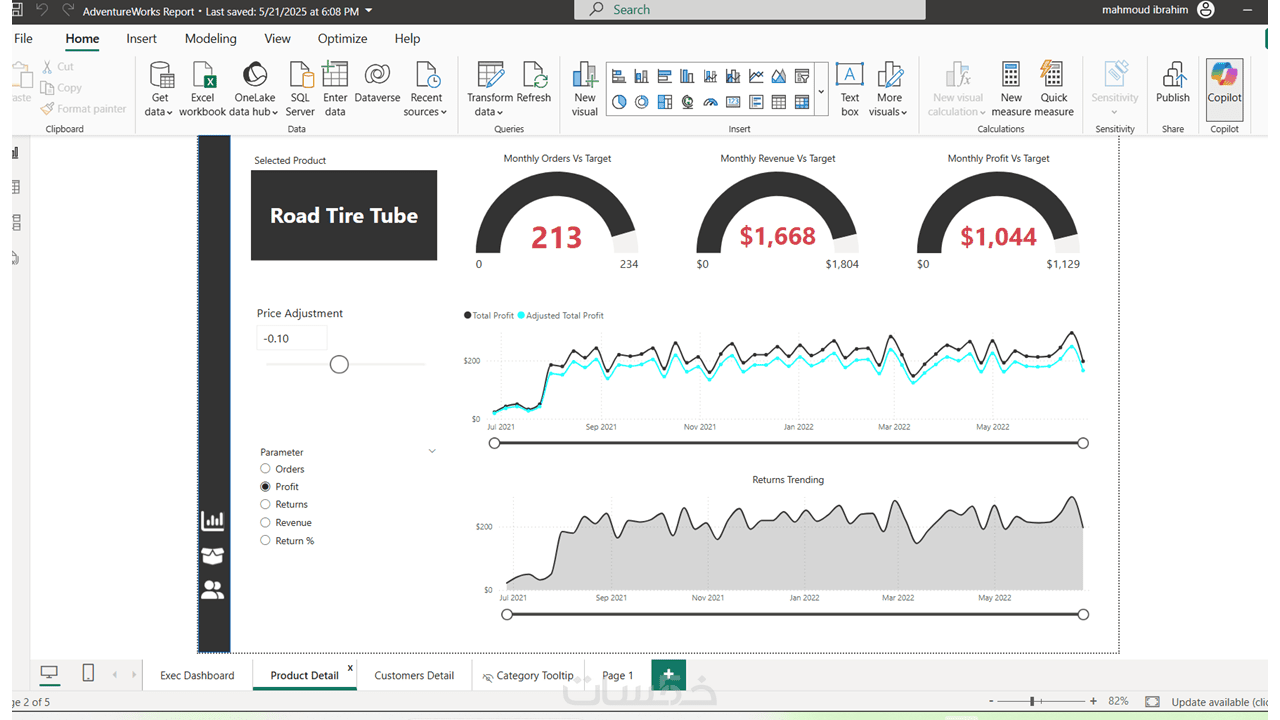Add a new report page

pyautogui.click(x=668, y=675)
